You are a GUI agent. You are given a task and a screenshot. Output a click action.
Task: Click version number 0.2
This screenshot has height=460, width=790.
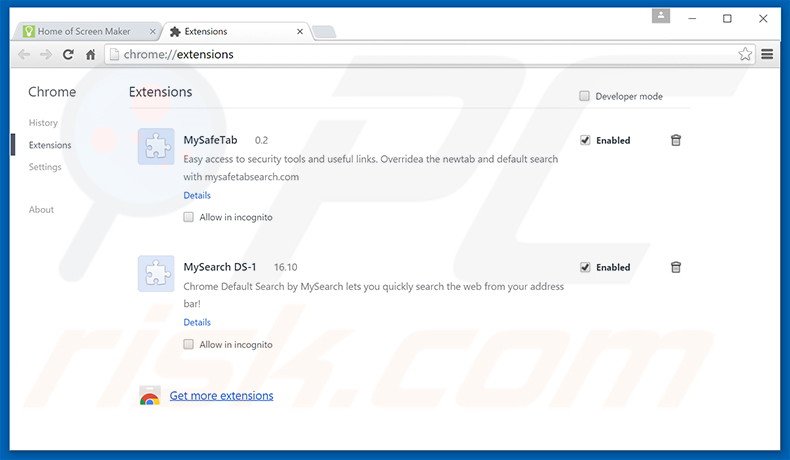[x=261, y=141]
